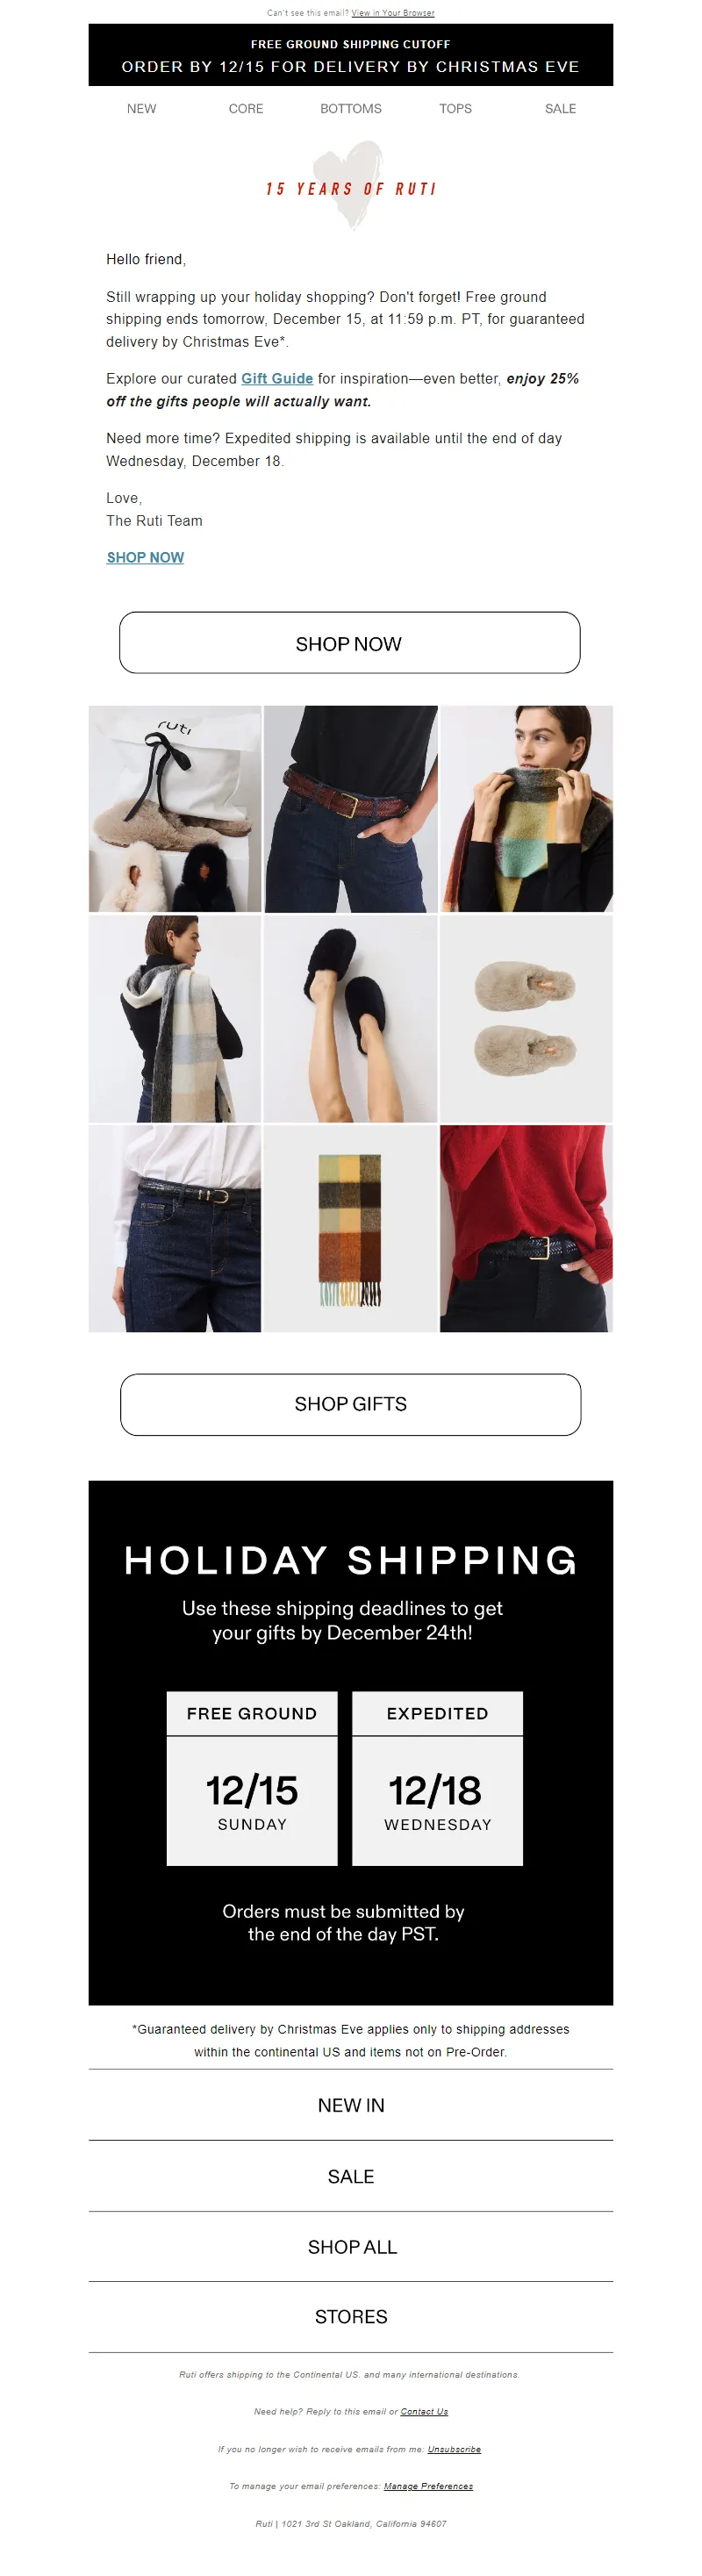Open the braided brown belt photo
Screen dimensions: 702x2576
point(351,809)
